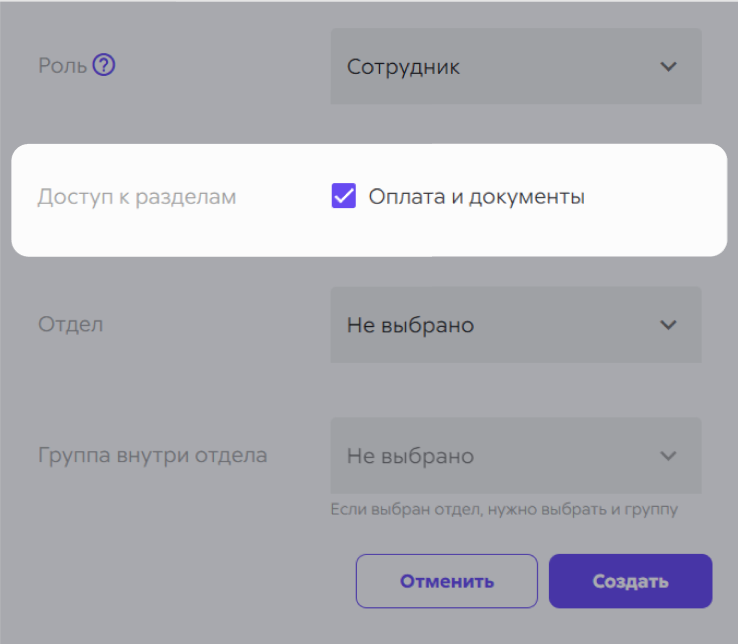Expand the Отдел dropdown
This screenshot has height=644, width=738.
(x=516, y=325)
